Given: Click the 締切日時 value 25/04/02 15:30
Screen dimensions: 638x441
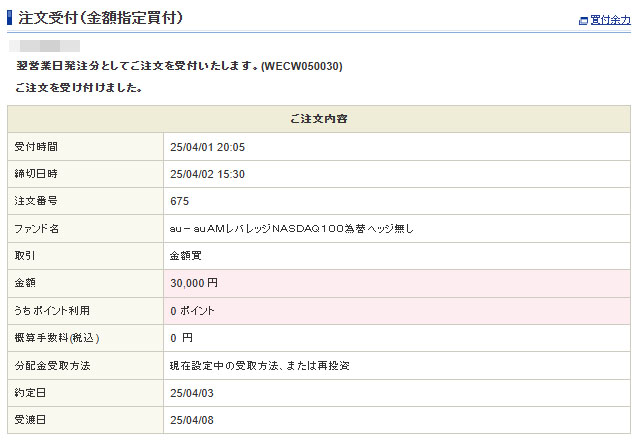Looking at the screenshot, I should pyautogui.click(x=207, y=174).
